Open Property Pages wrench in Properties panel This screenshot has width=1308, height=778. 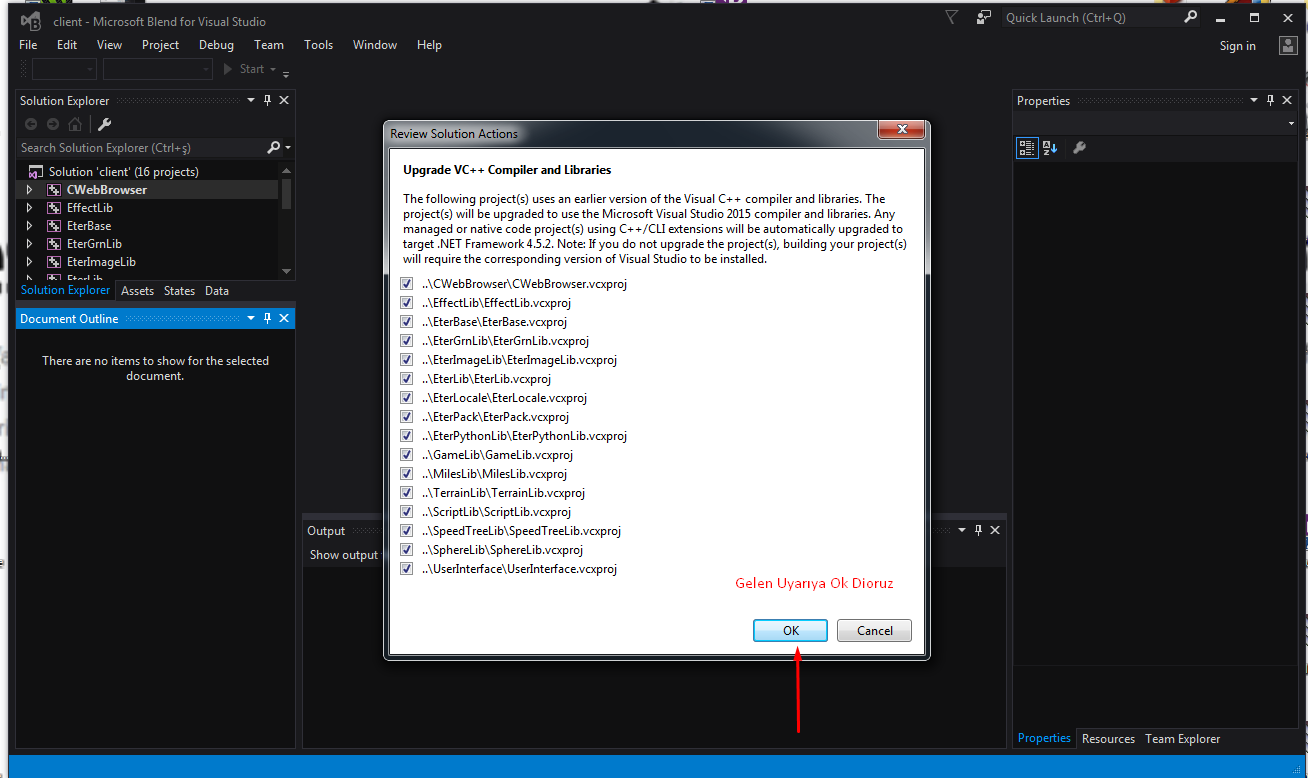1079,148
